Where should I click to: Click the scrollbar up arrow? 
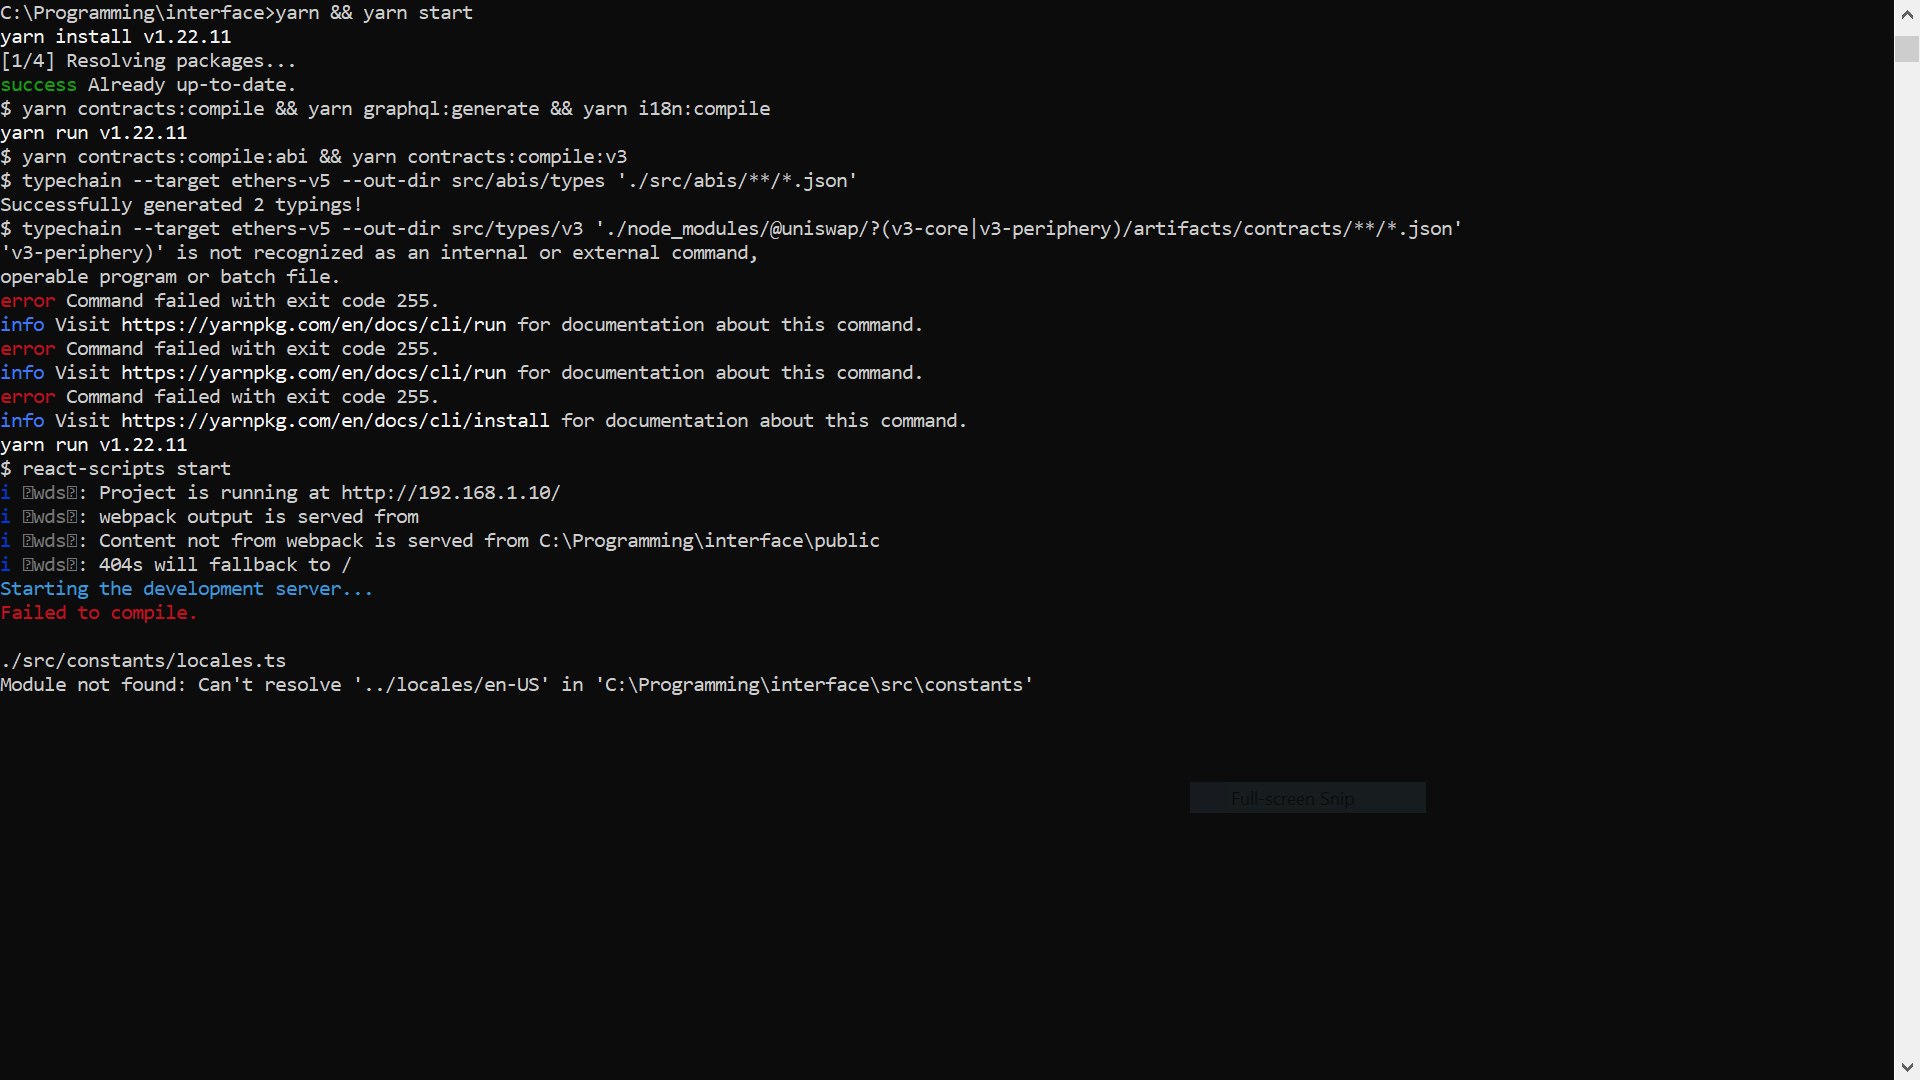pyautogui.click(x=1907, y=13)
